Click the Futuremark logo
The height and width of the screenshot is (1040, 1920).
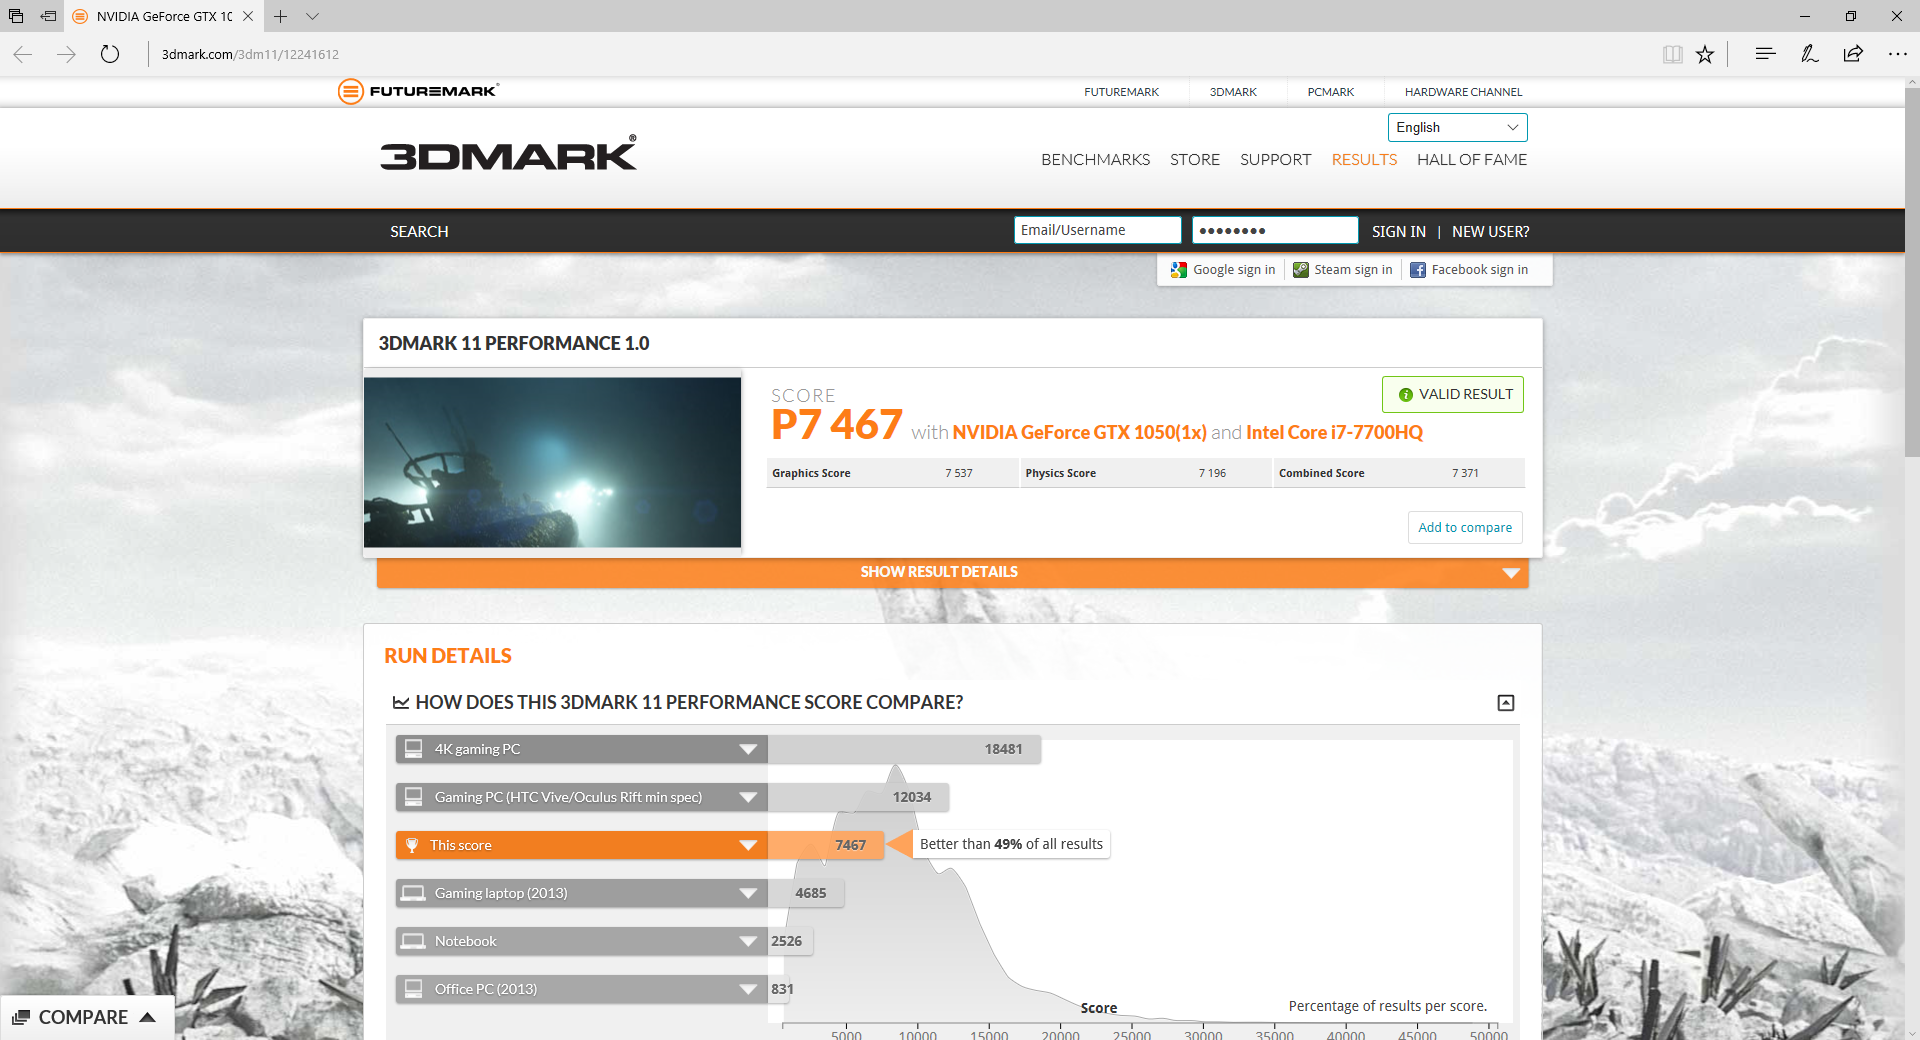click(418, 91)
